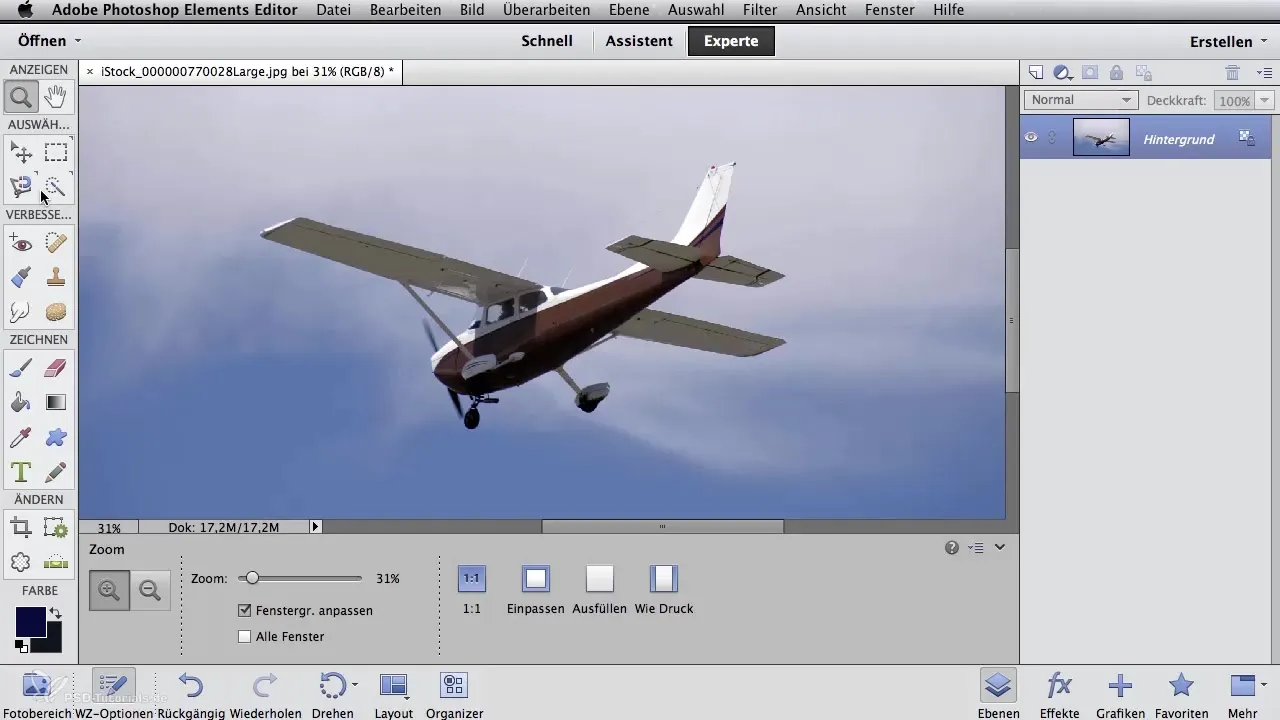Show the Ebenen layers panel
1280x720 pixels.
click(x=998, y=693)
